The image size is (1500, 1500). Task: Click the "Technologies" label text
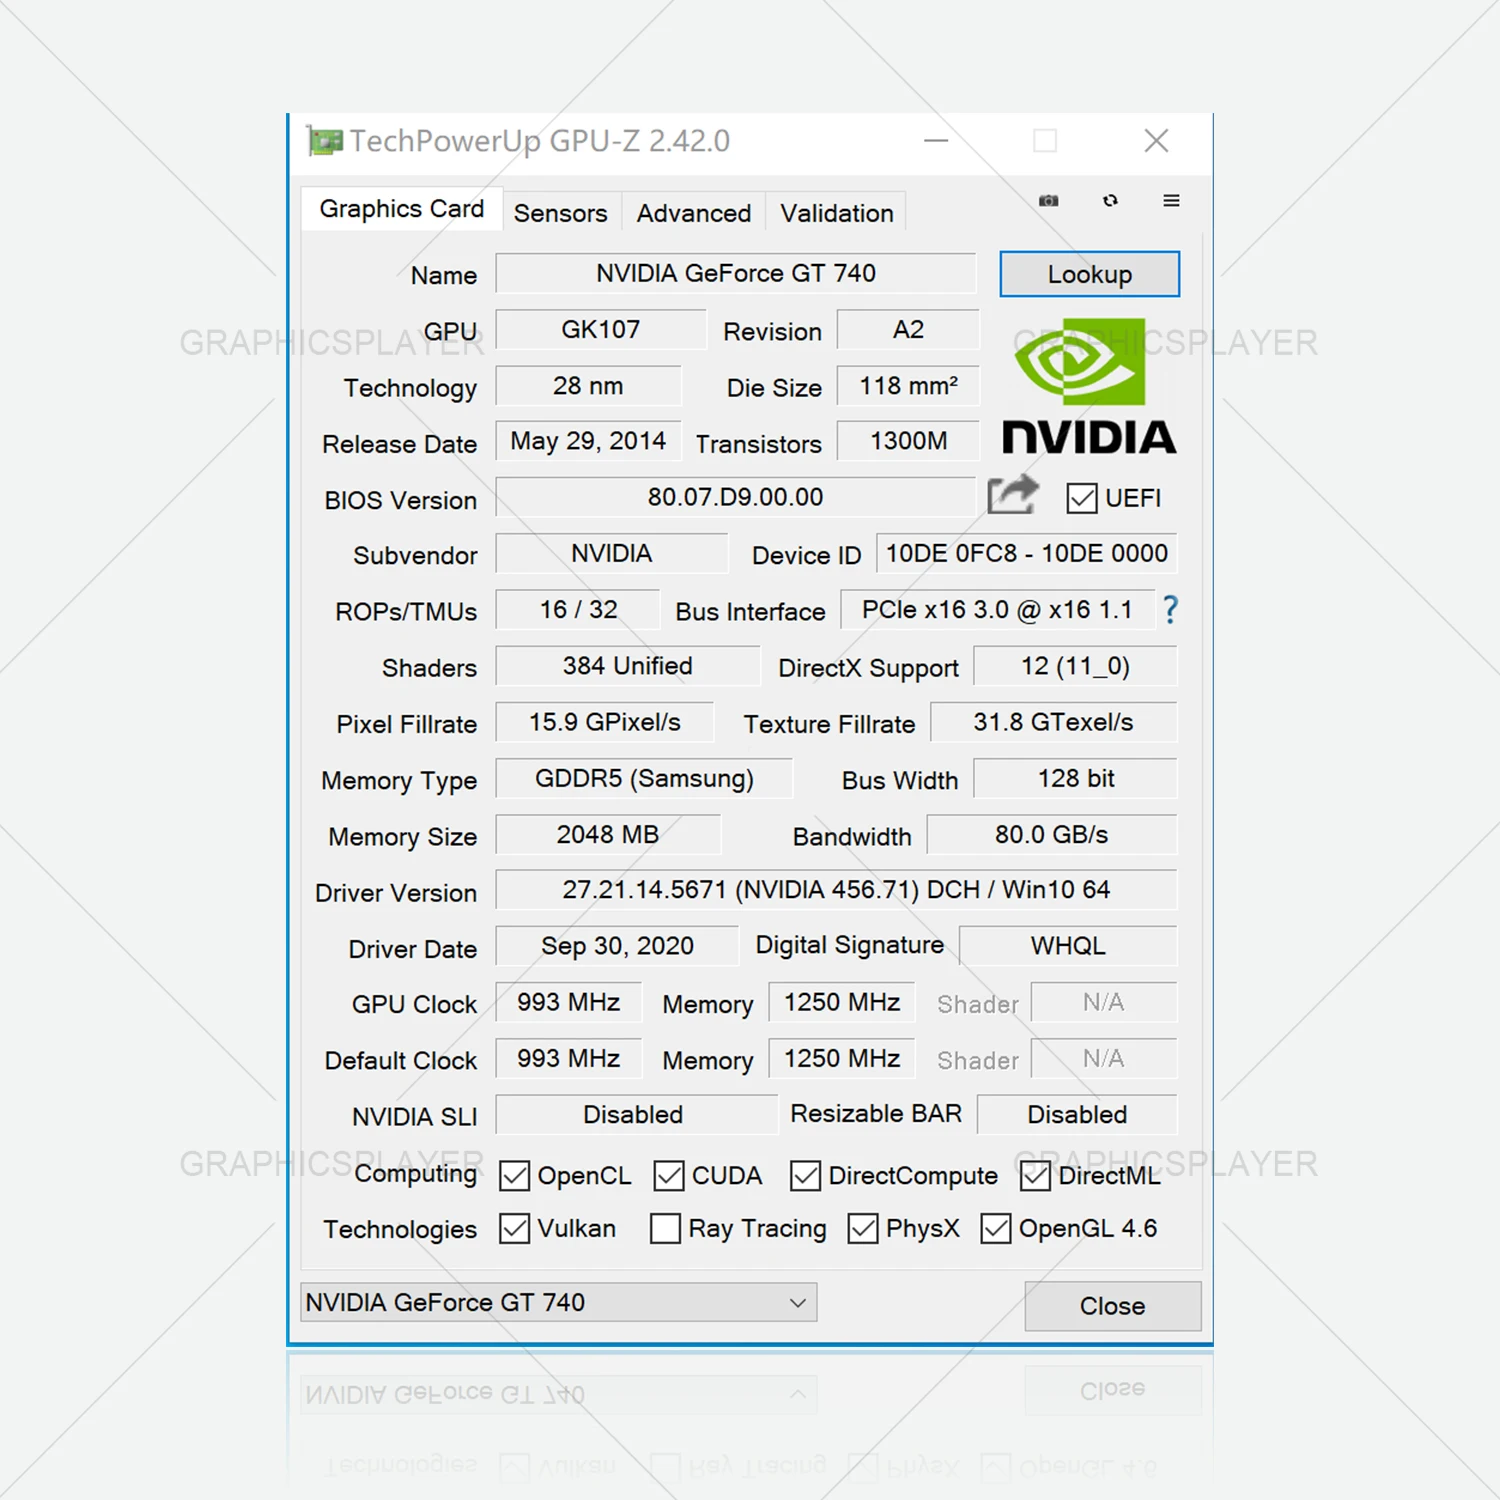[400, 1229]
